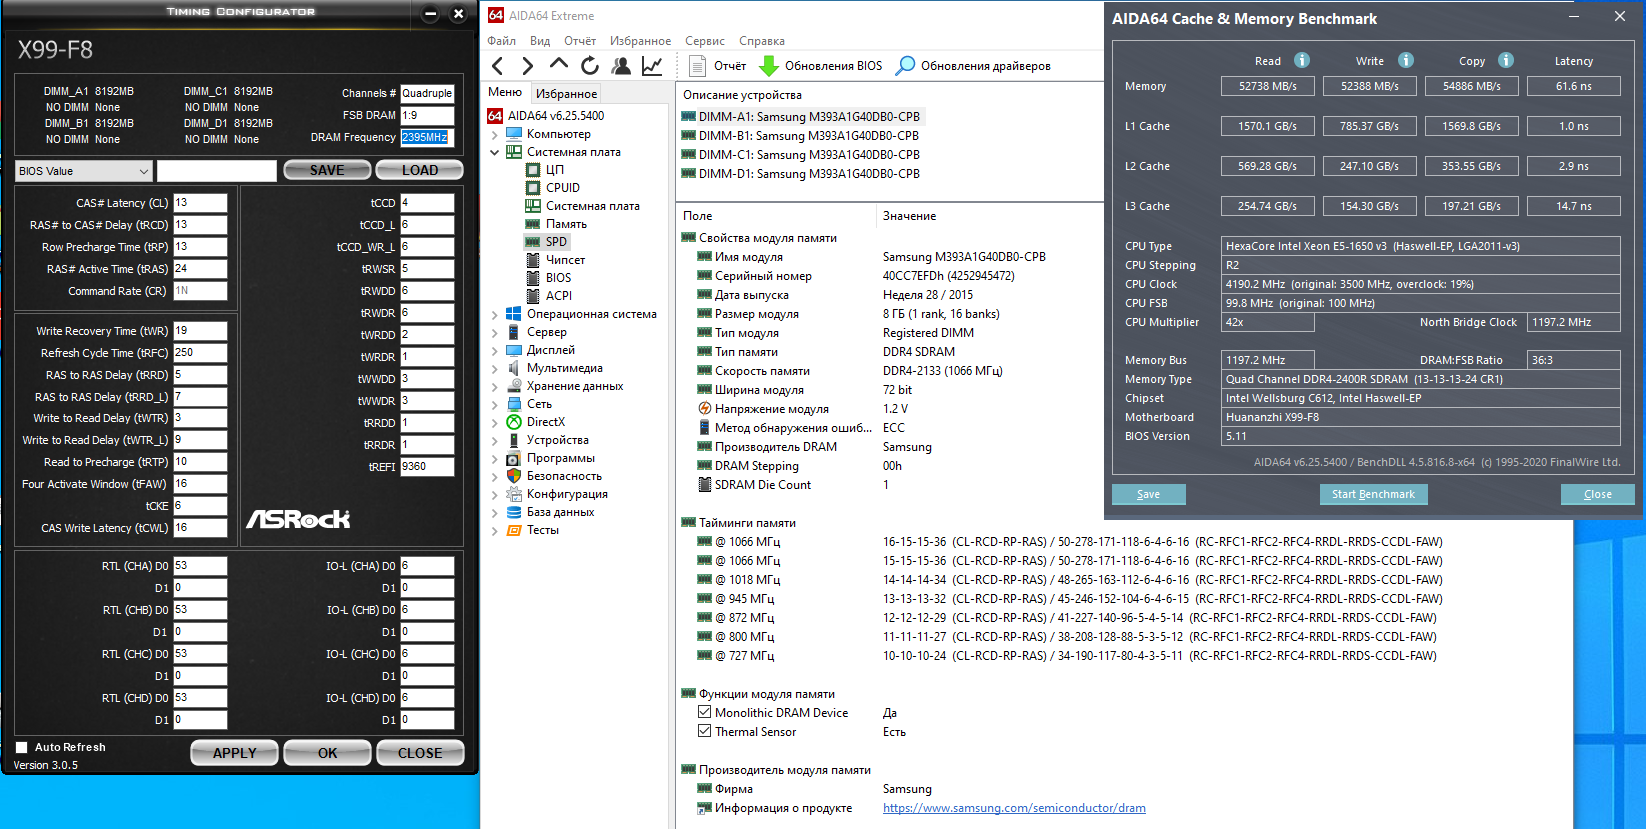Image resolution: width=1646 pixels, height=829 pixels.
Task: Open the Отчёт menu in the menu bar
Action: tap(580, 41)
